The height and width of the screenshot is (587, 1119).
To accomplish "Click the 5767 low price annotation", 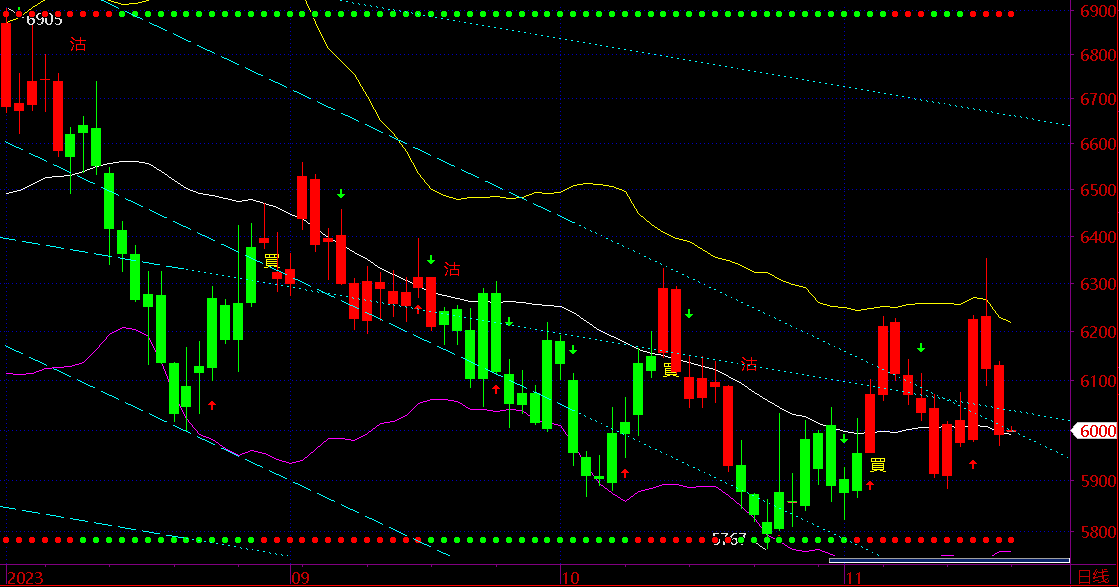I will click(x=729, y=539).
